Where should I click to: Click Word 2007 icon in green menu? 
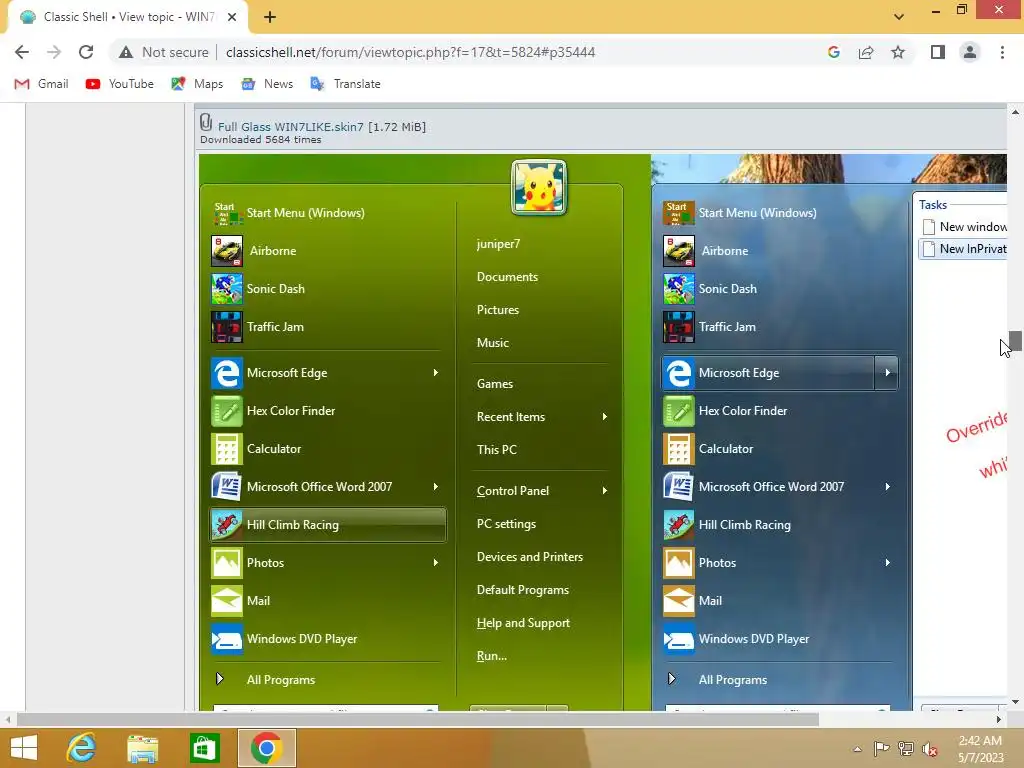point(227,487)
